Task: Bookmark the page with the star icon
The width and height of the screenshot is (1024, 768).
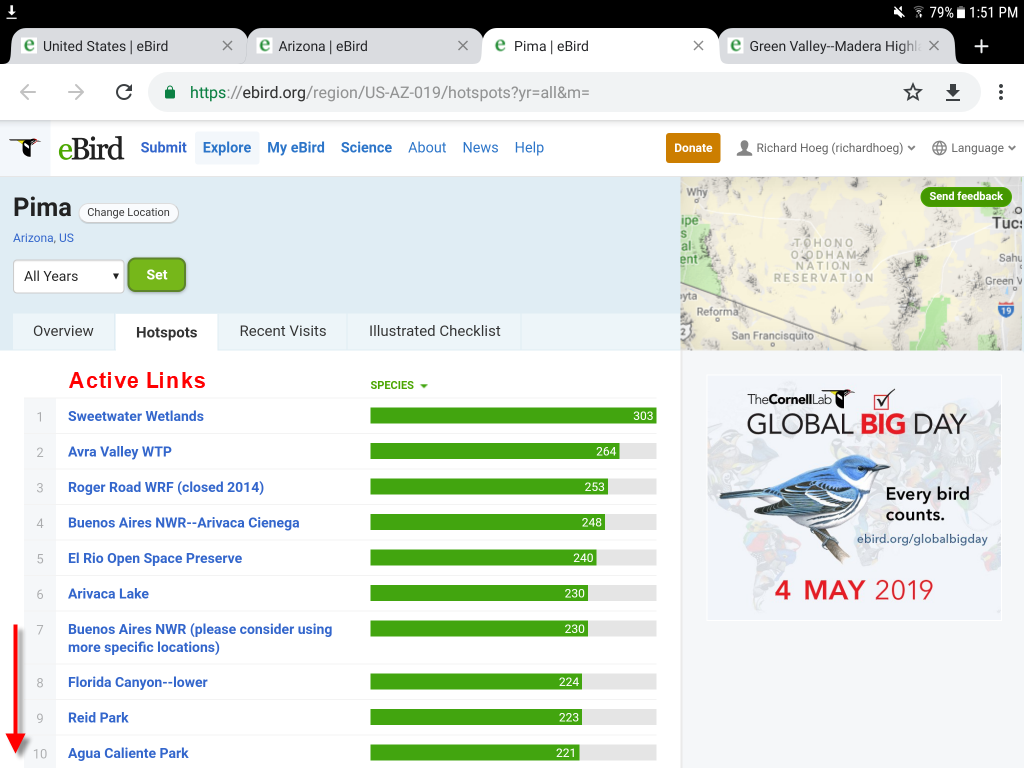Action: (913, 92)
